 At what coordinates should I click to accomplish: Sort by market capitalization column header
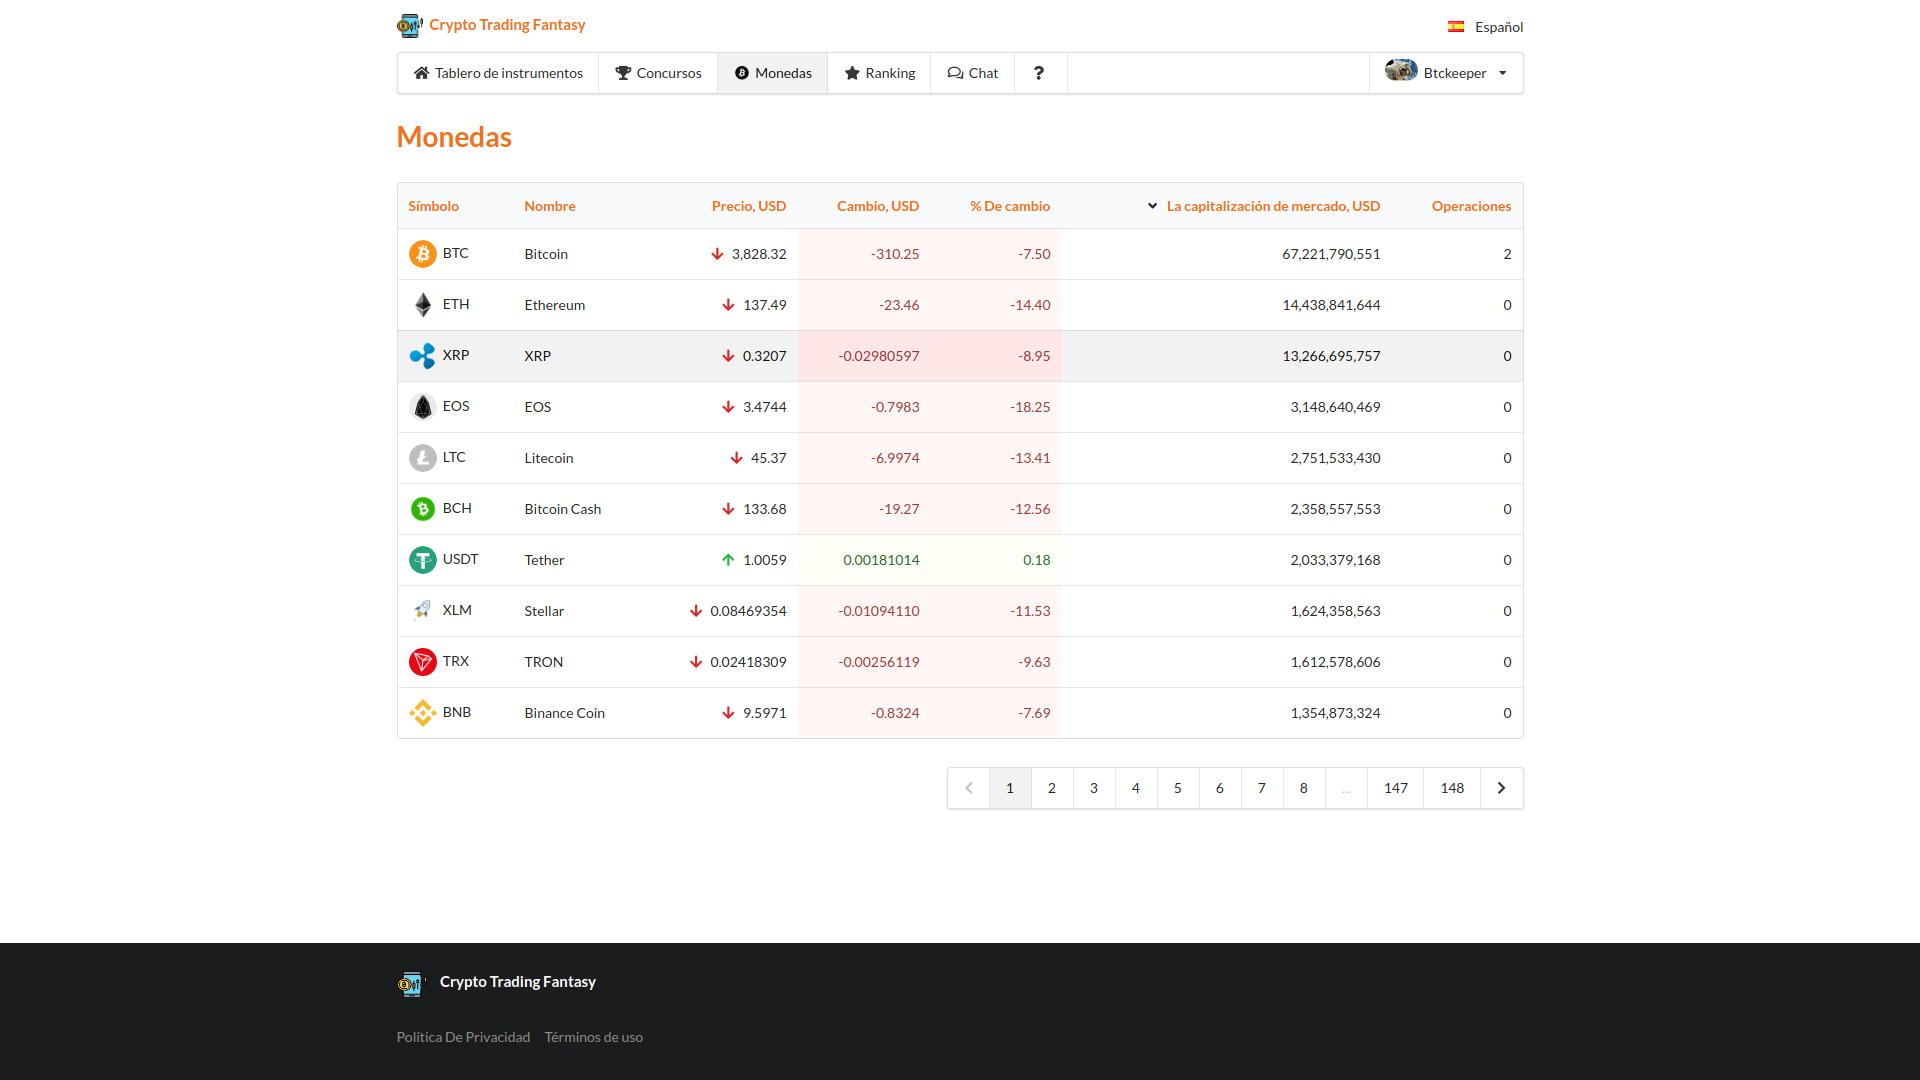click(x=1272, y=206)
